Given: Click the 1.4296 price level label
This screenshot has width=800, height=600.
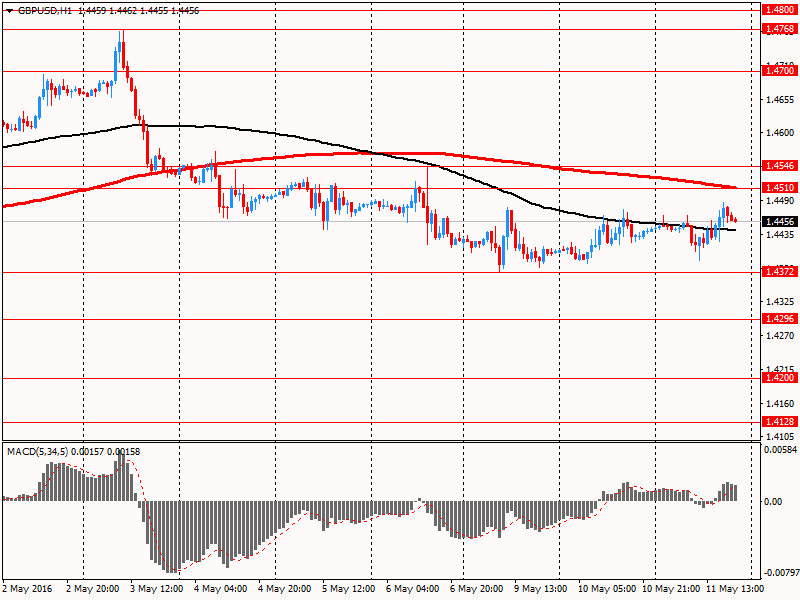Looking at the screenshot, I should pyautogui.click(x=780, y=319).
